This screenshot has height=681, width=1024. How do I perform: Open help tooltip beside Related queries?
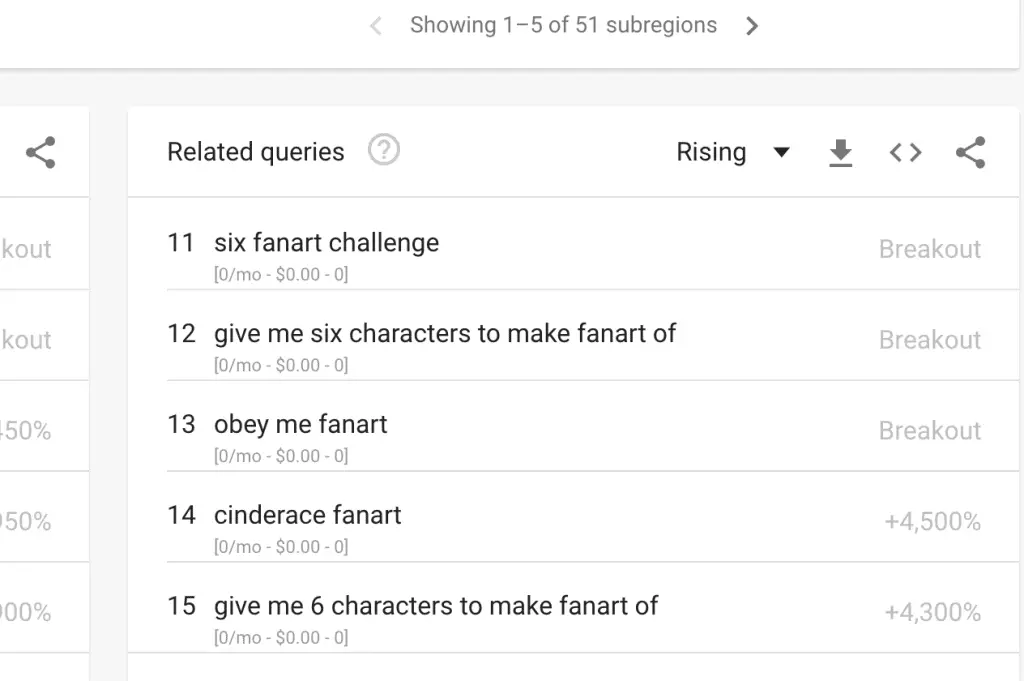[x=383, y=150]
